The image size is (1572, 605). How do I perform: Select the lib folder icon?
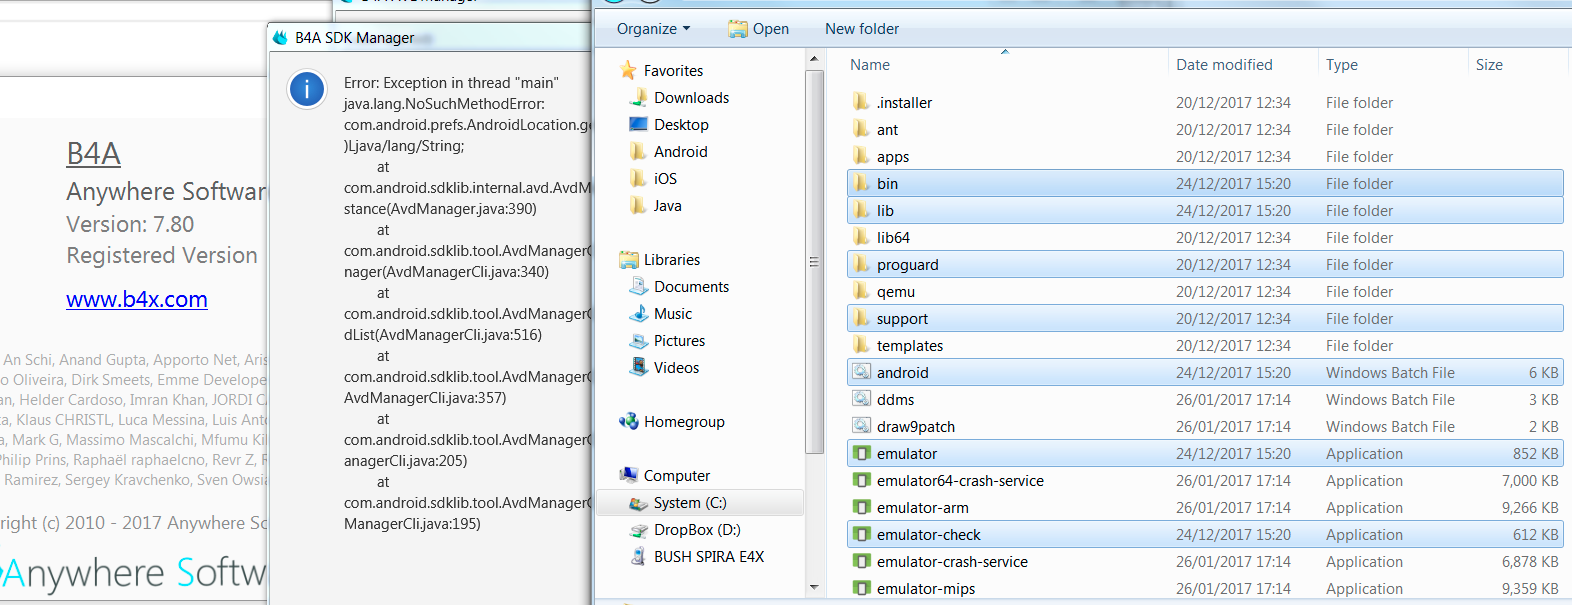[861, 210]
